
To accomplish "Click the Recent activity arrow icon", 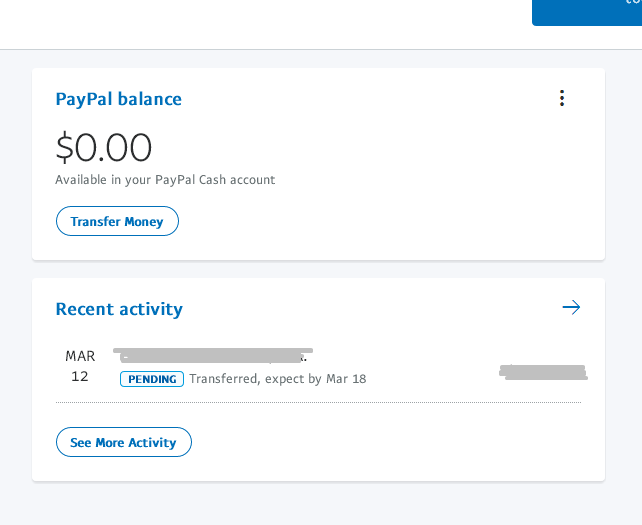I will tap(571, 307).
